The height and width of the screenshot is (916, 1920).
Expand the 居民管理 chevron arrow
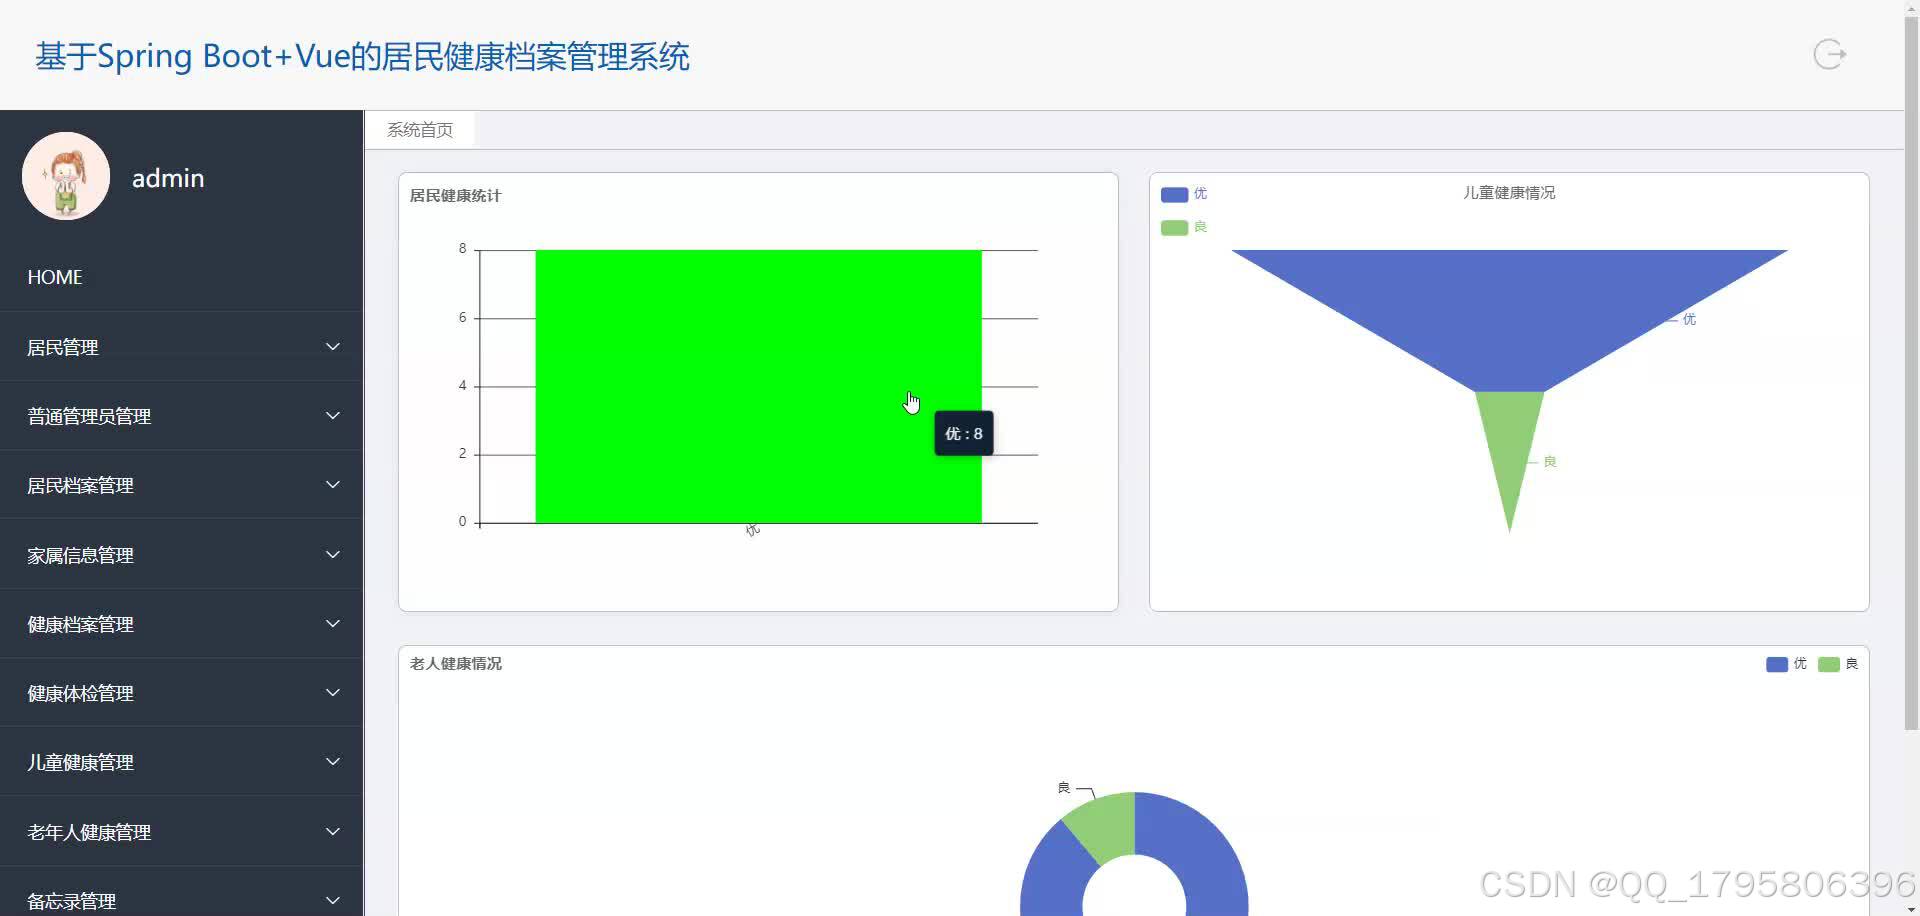tap(333, 347)
